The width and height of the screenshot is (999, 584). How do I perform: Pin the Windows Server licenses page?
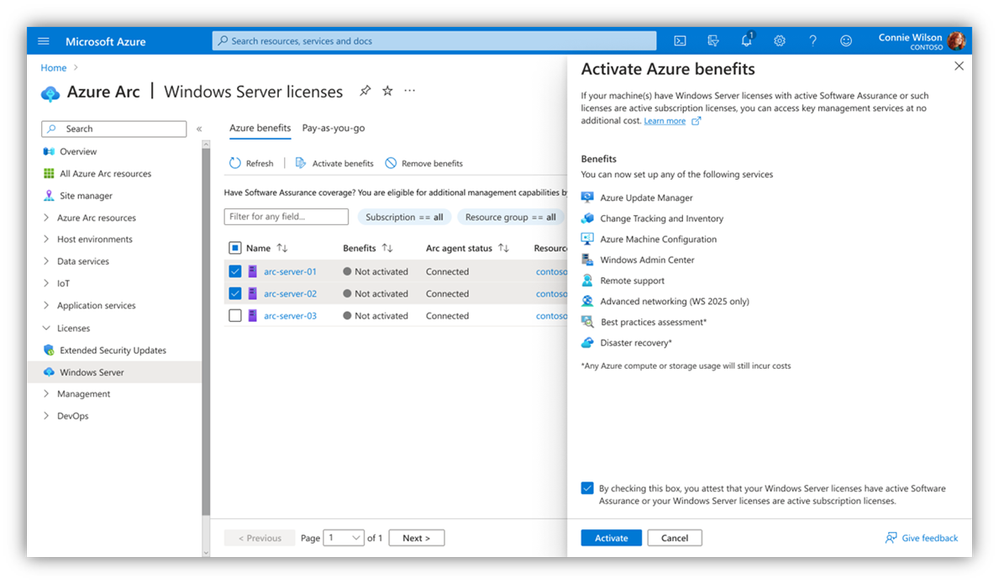point(364,91)
